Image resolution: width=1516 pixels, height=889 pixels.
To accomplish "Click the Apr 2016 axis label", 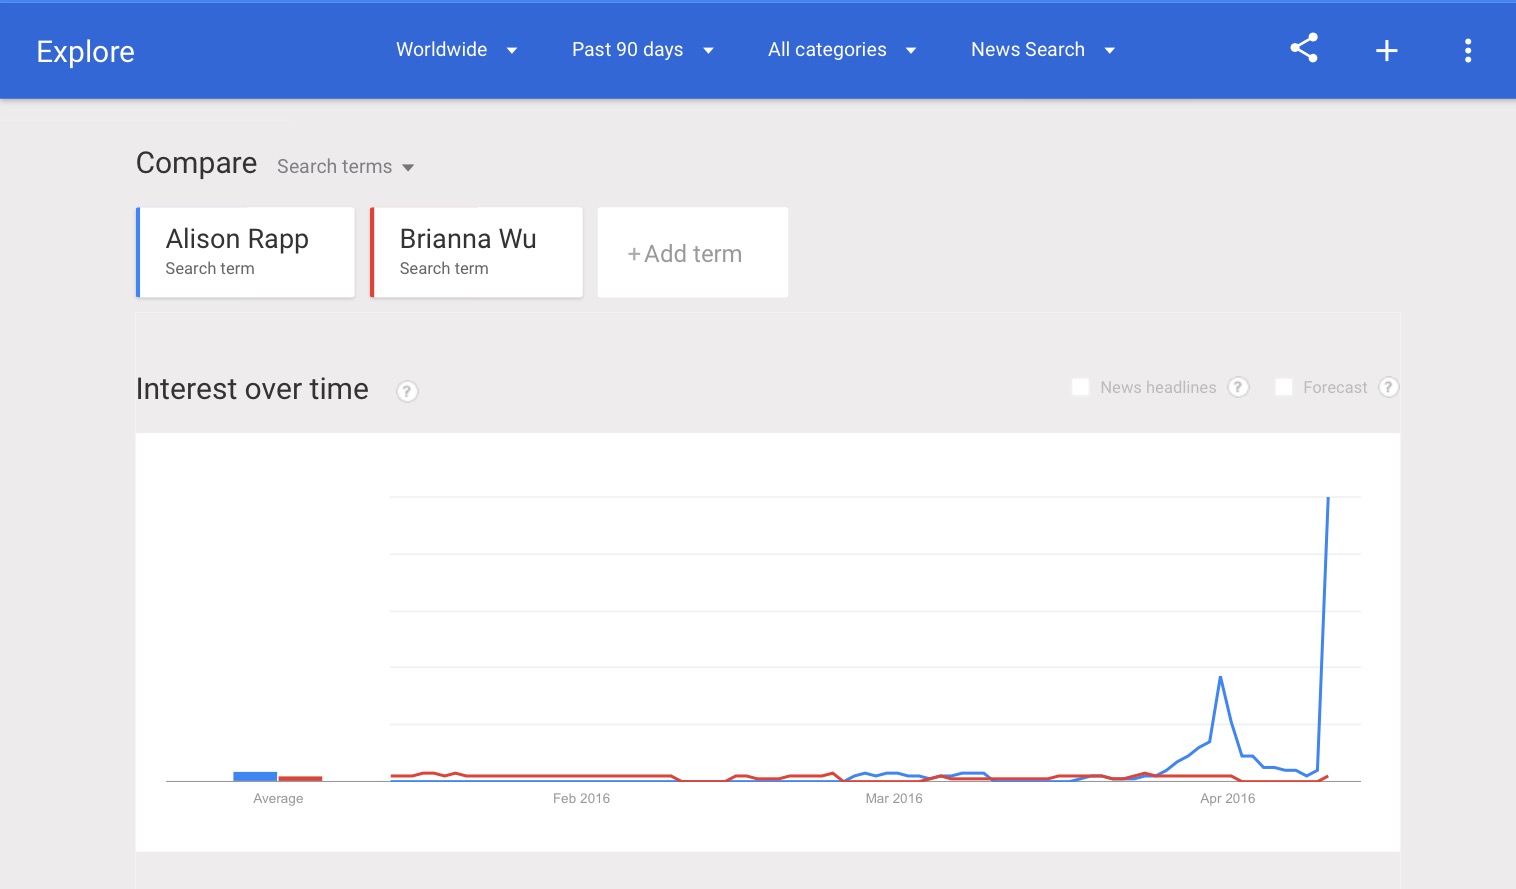I will coord(1227,798).
